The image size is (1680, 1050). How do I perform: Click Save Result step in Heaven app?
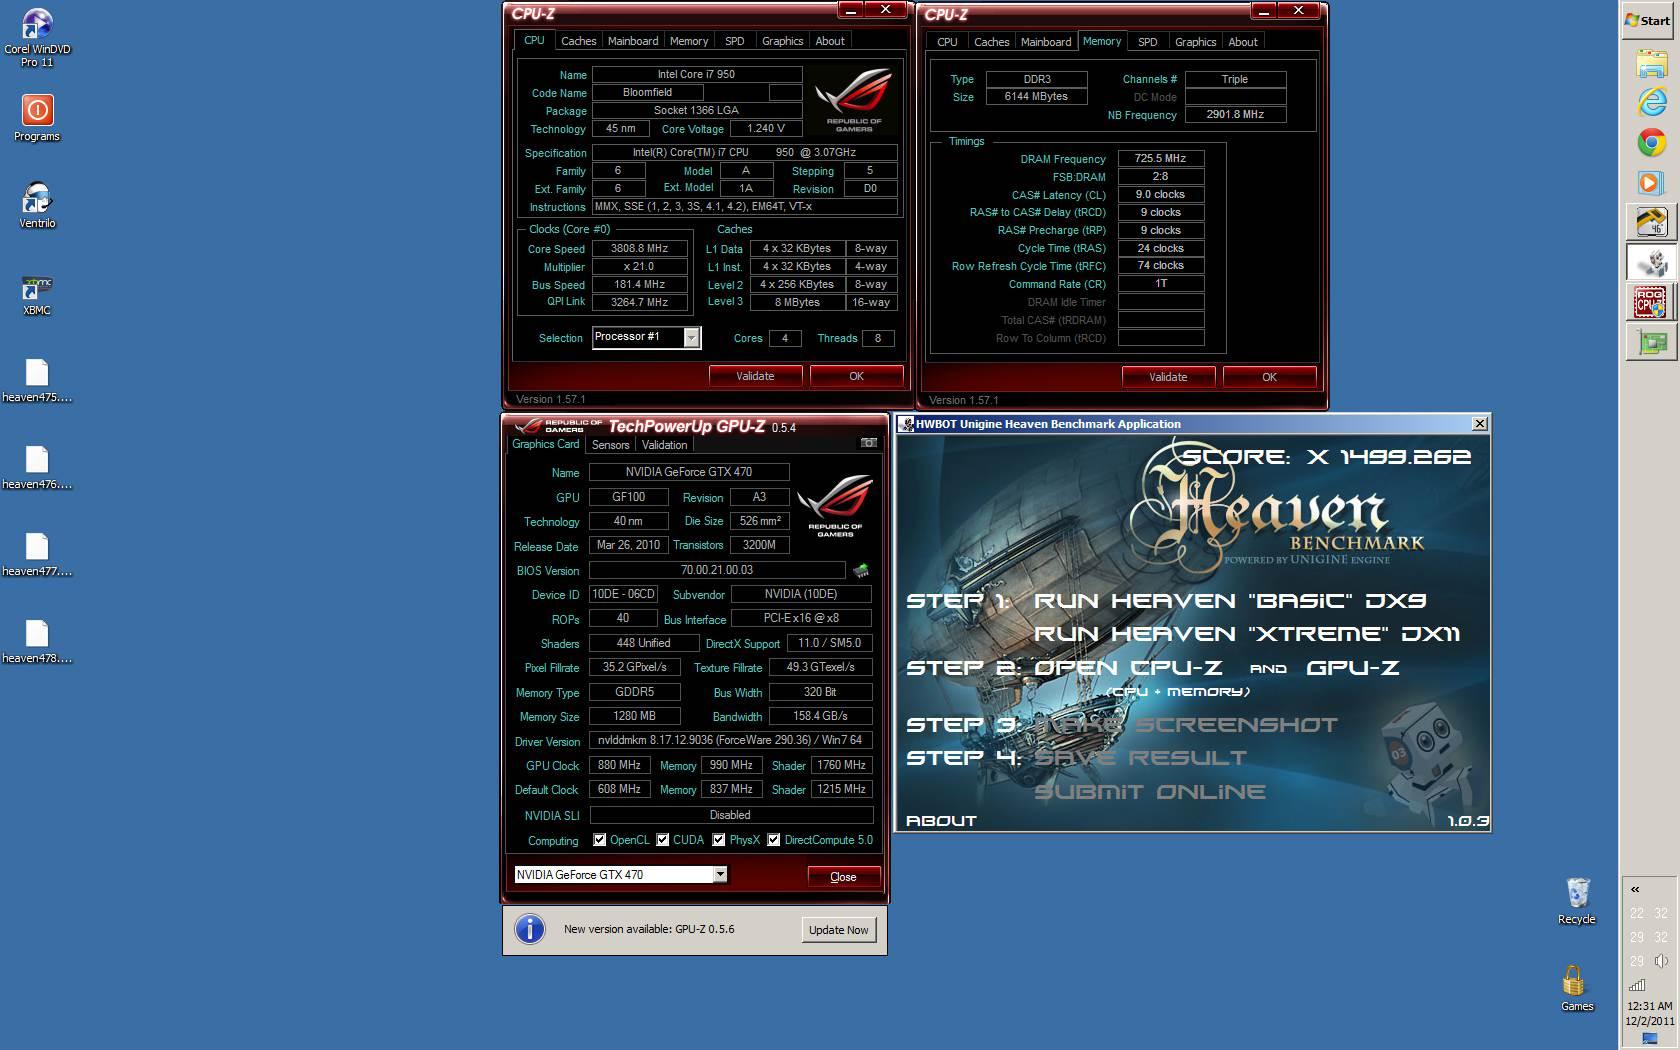[1140, 758]
